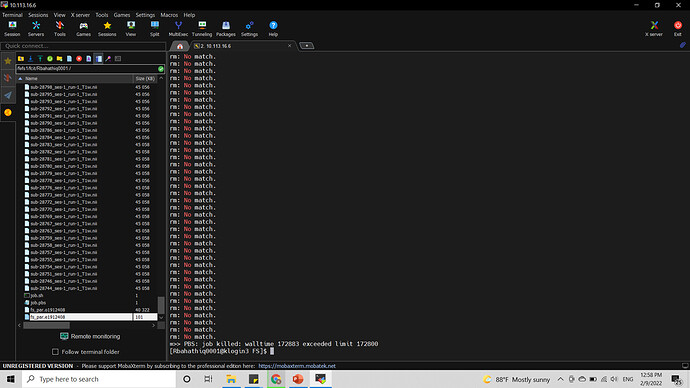Create a new folder in SFTP browser
The width and height of the screenshot is (690, 388).
point(59,59)
